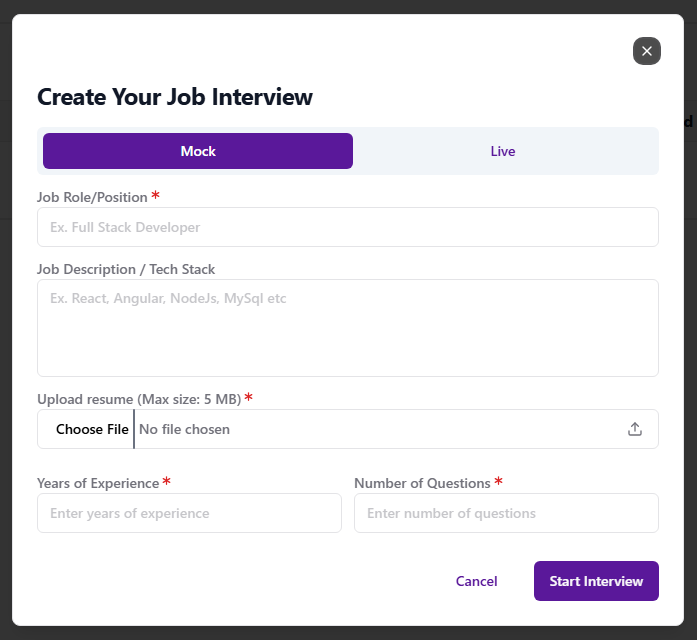
Task: Click into the Job Description / Tech Stack textarea
Action: [348, 328]
